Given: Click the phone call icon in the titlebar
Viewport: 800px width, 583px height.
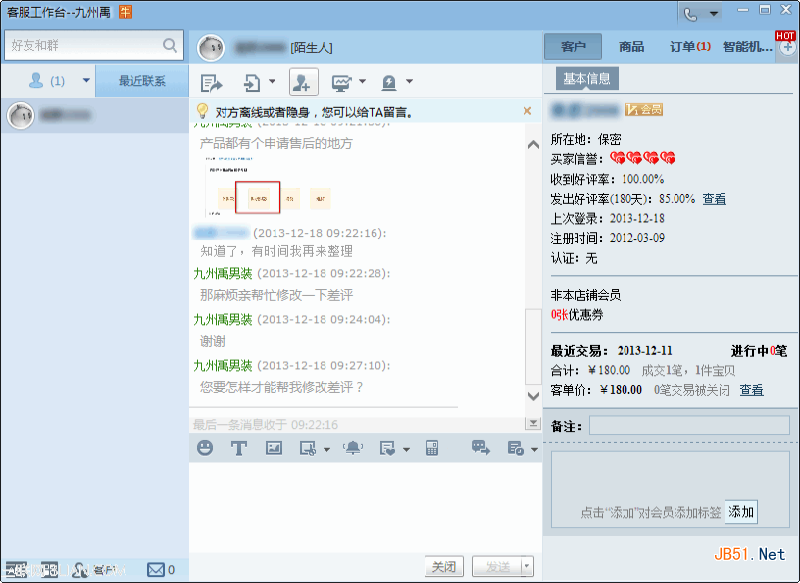Looking at the screenshot, I should tap(690, 13).
